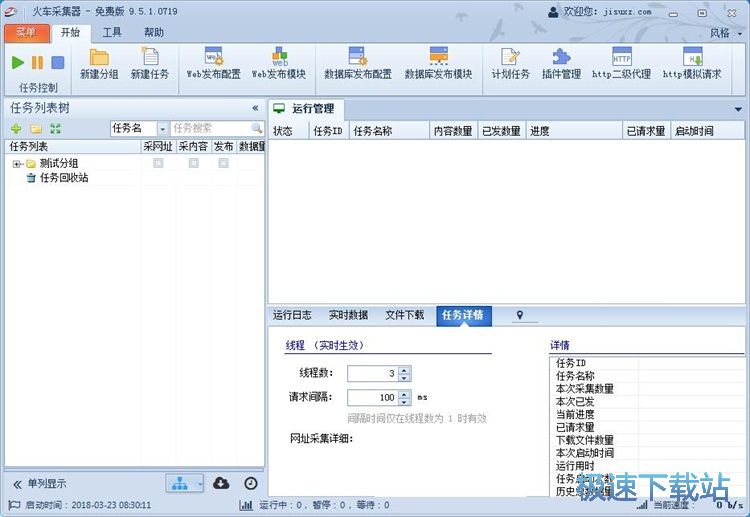Expand the 测试分组 tree node

[17, 164]
